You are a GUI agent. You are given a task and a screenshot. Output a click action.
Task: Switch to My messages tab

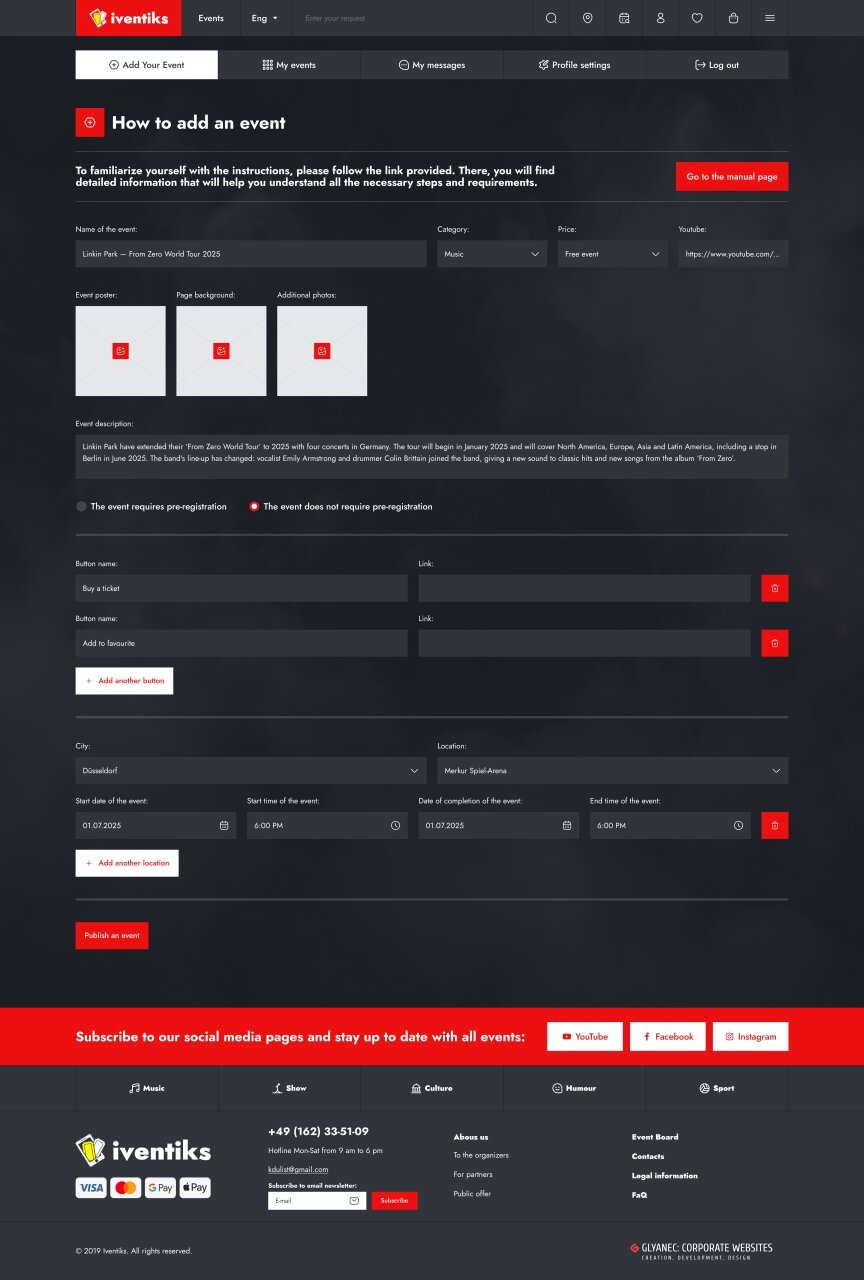(x=432, y=65)
